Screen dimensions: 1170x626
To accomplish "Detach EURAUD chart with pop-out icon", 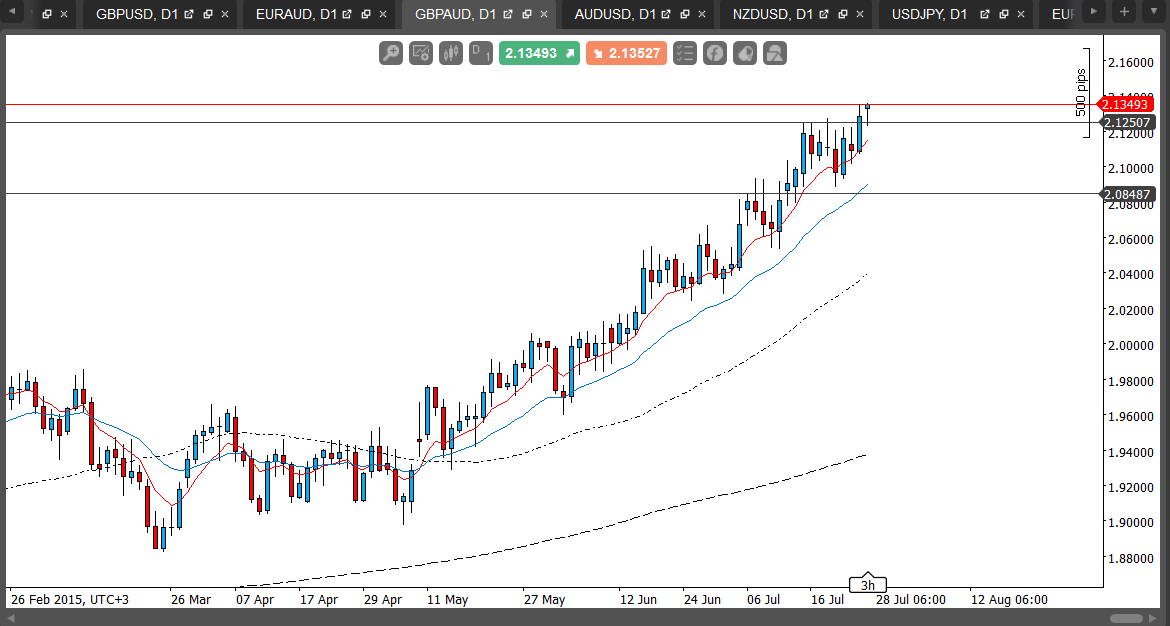I will coord(348,14).
